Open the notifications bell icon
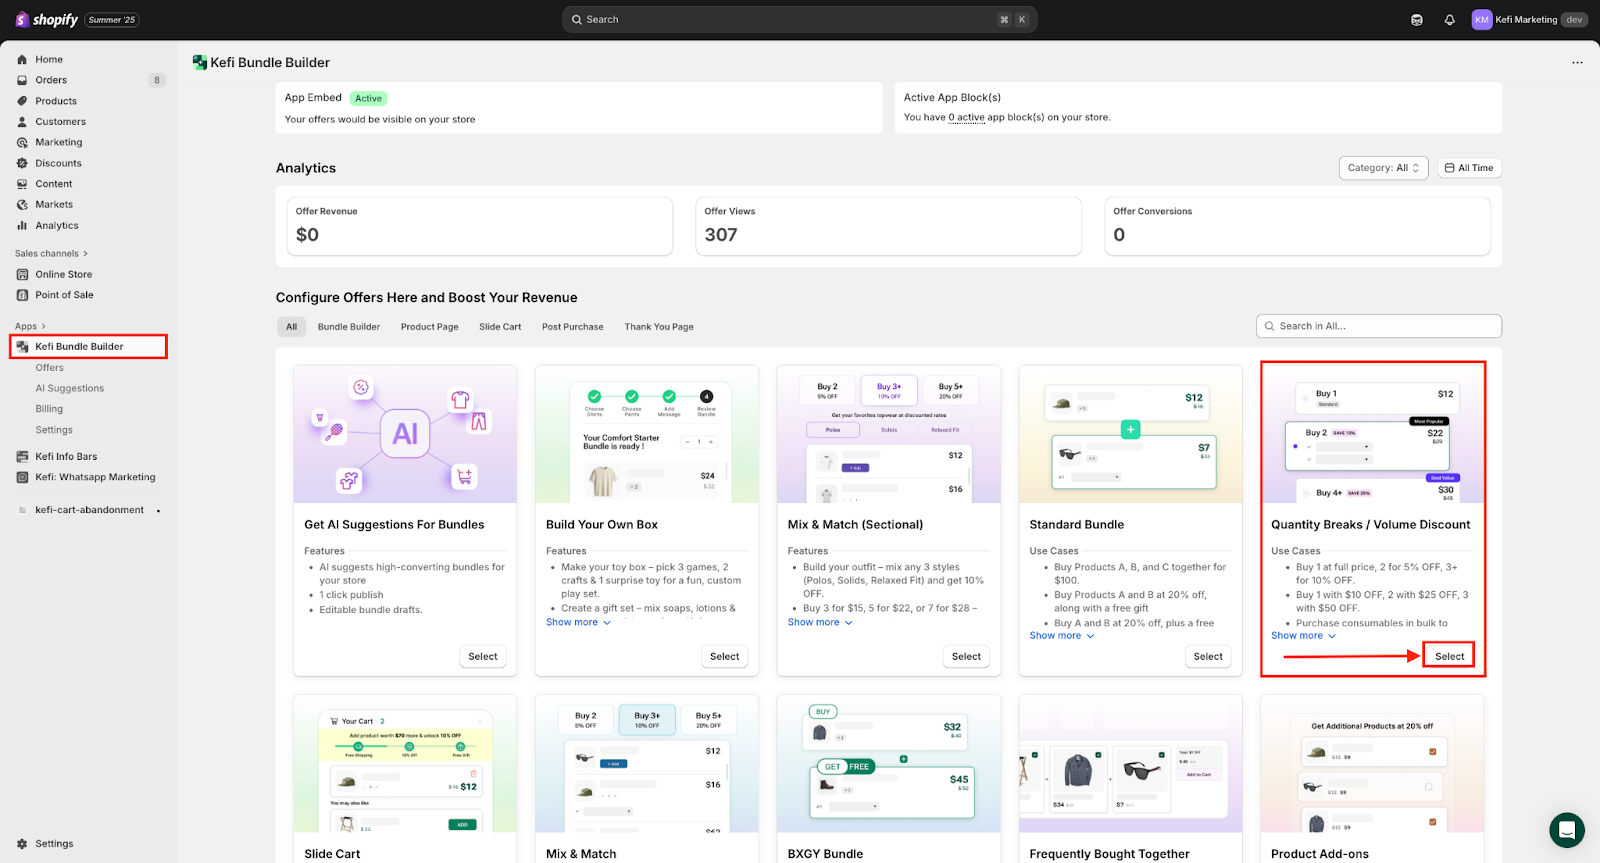Image resolution: width=1600 pixels, height=863 pixels. tap(1449, 20)
